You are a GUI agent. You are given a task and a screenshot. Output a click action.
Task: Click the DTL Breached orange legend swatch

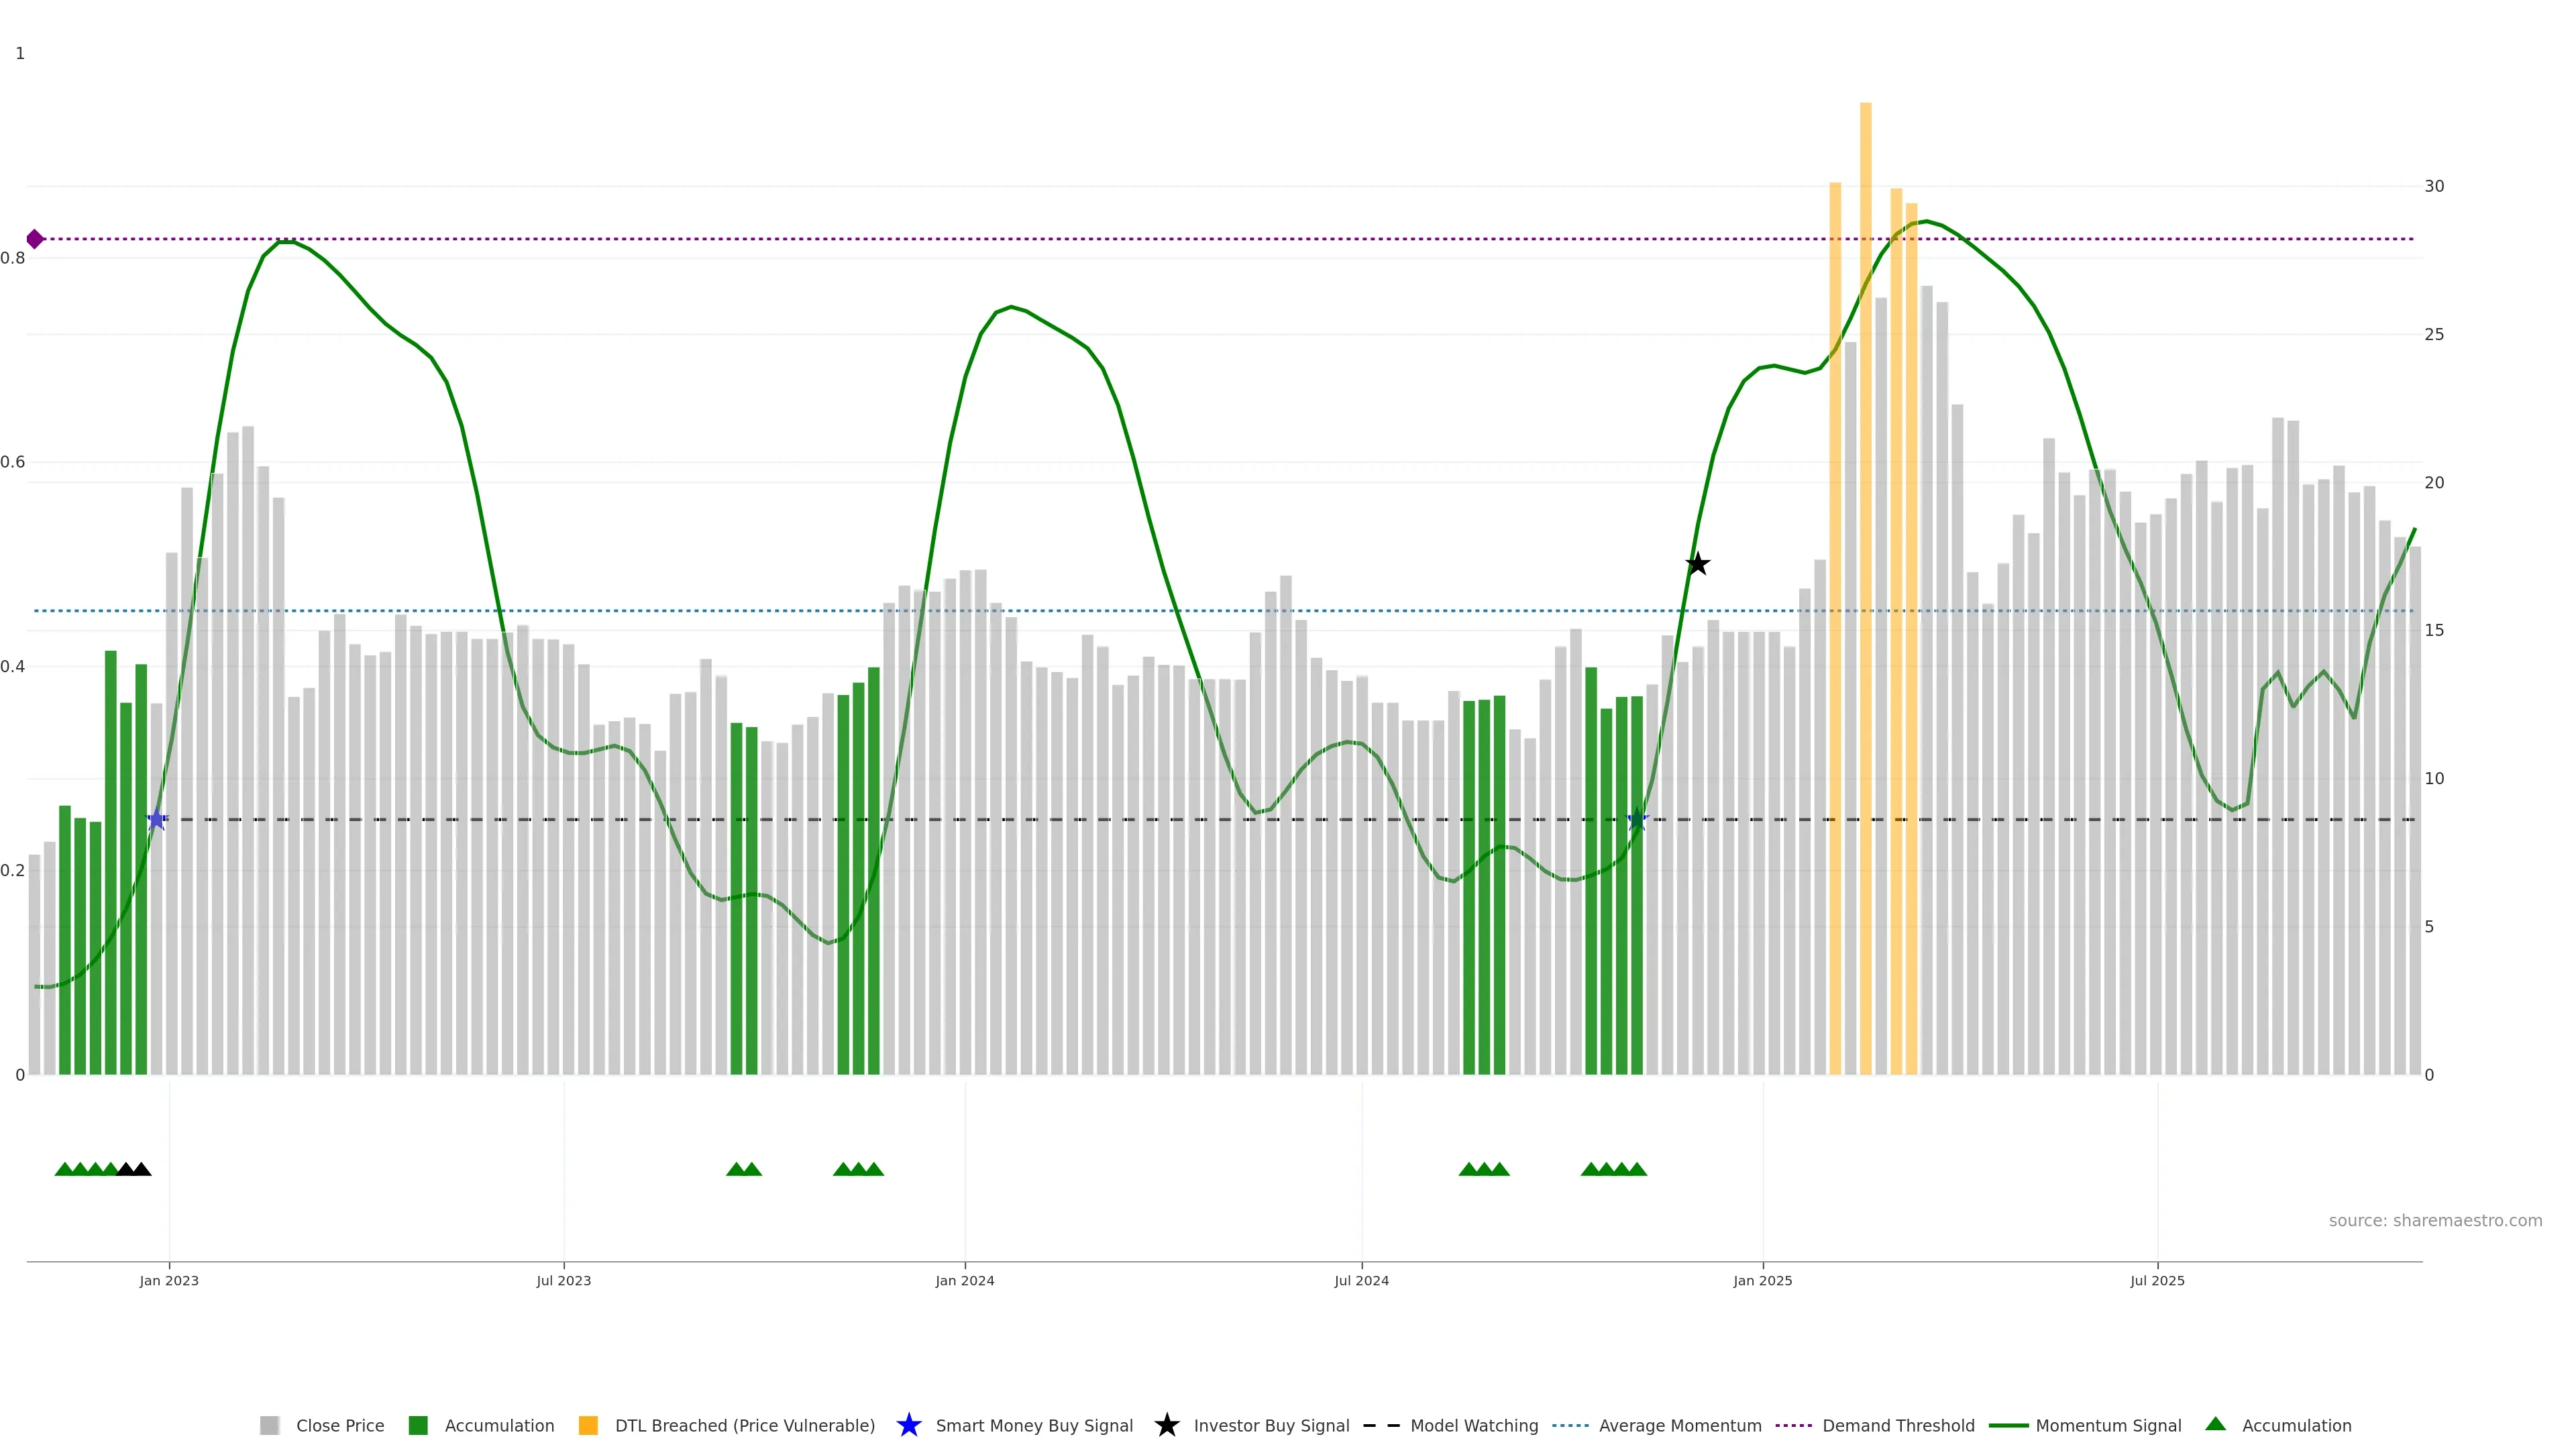tap(588, 1425)
